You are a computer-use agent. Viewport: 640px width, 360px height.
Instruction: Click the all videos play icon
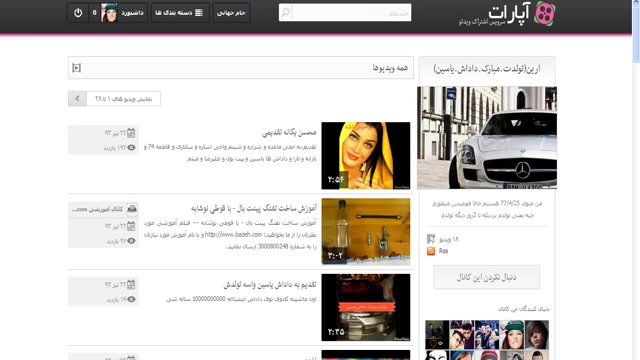[77, 68]
